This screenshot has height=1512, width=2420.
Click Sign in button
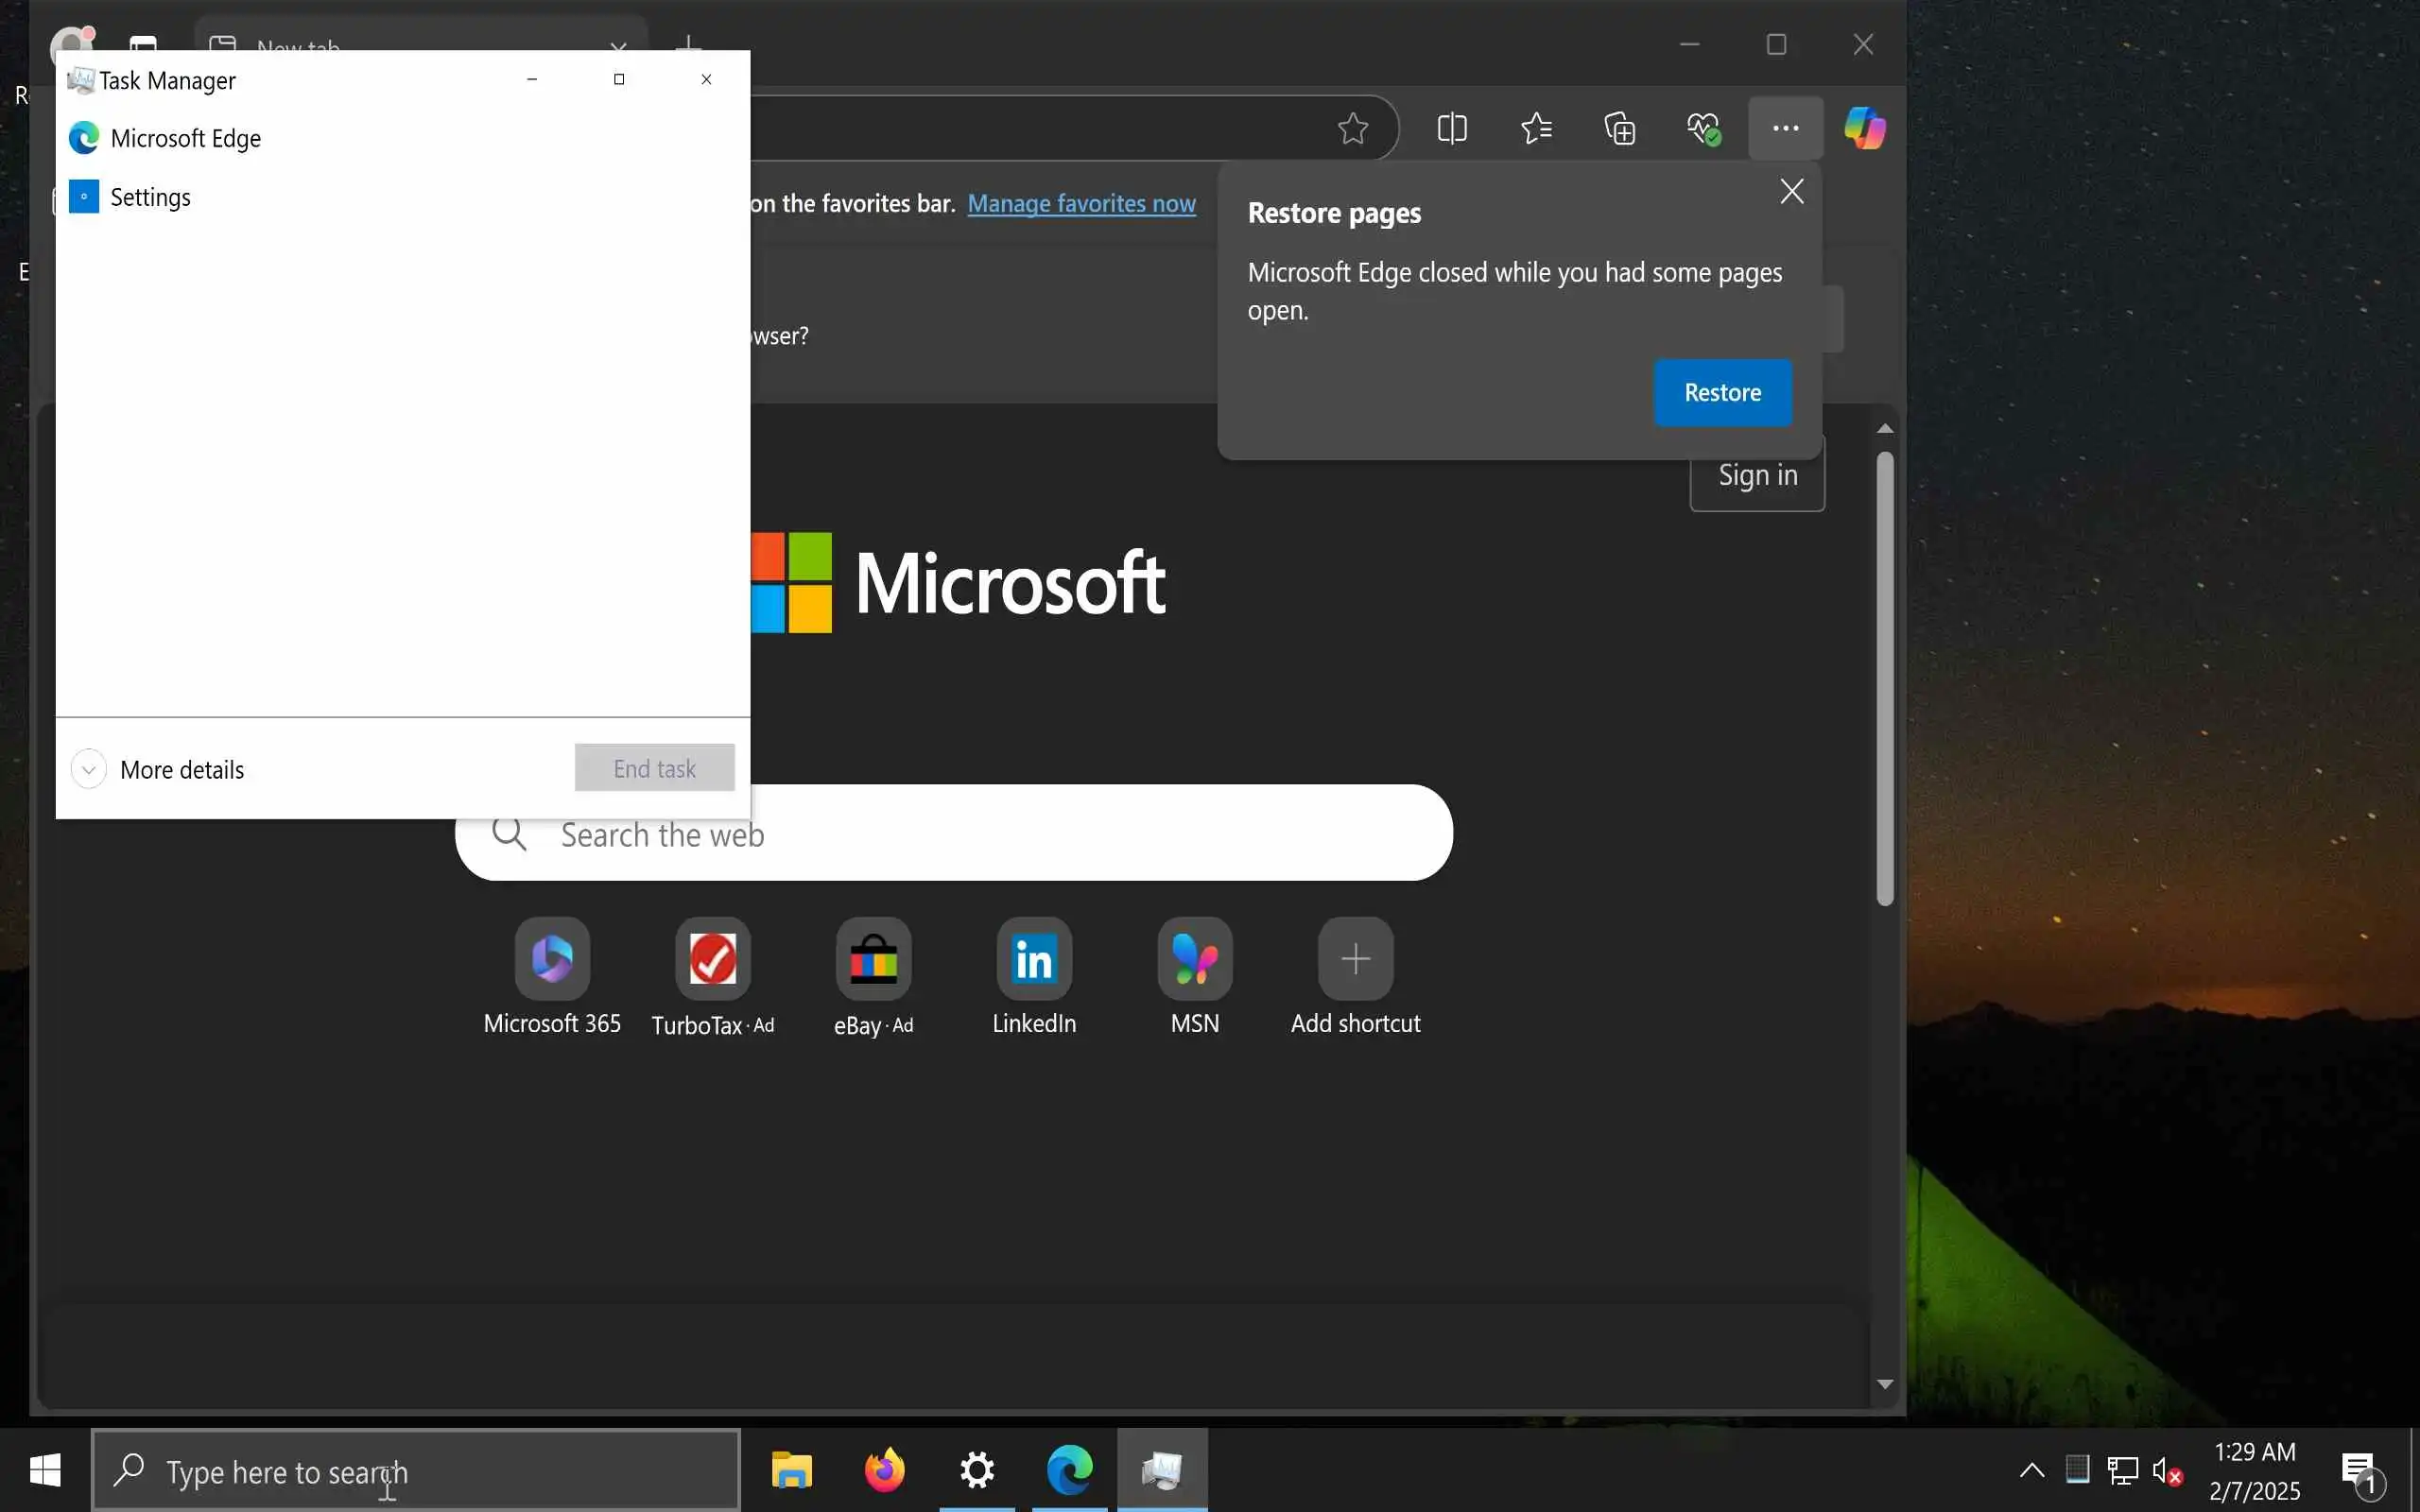click(x=1757, y=475)
